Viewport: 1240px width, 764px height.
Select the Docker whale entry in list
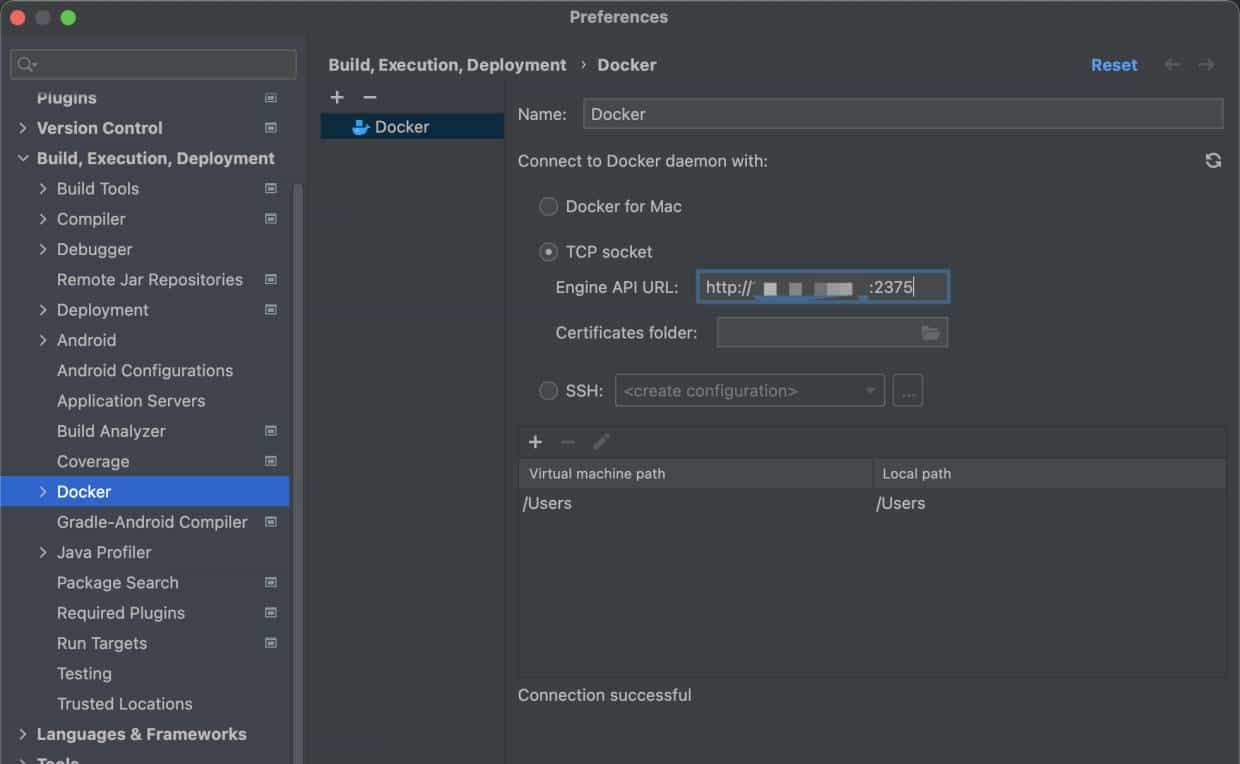tap(402, 127)
